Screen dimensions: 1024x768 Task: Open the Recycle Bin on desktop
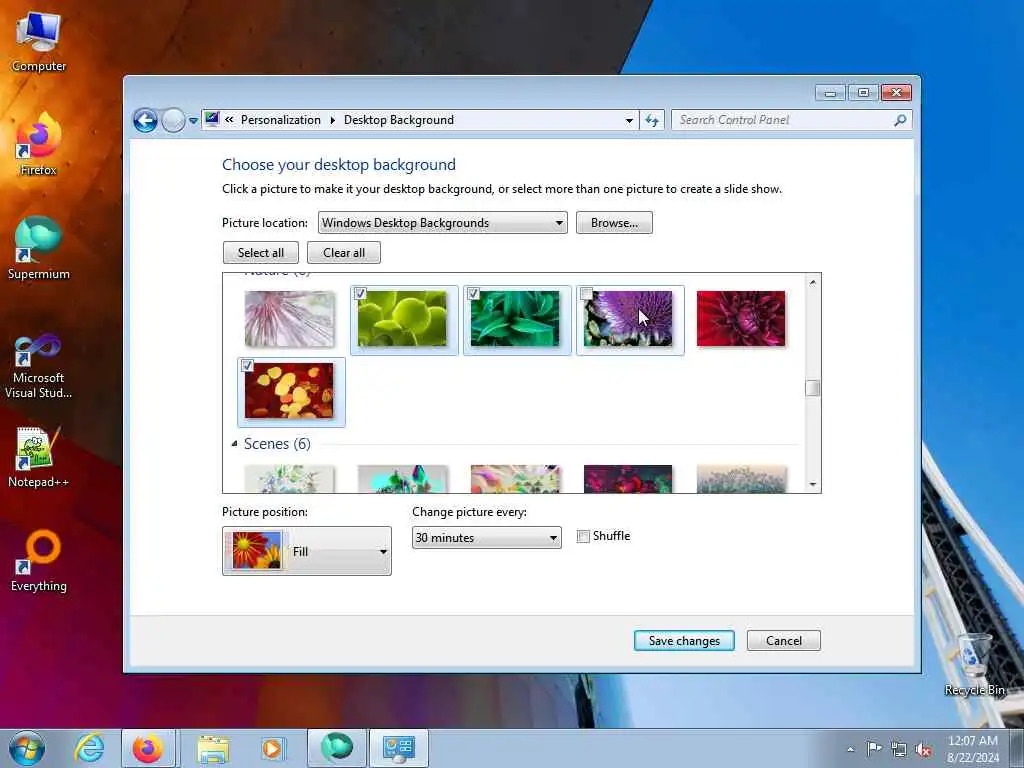(x=974, y=665)
